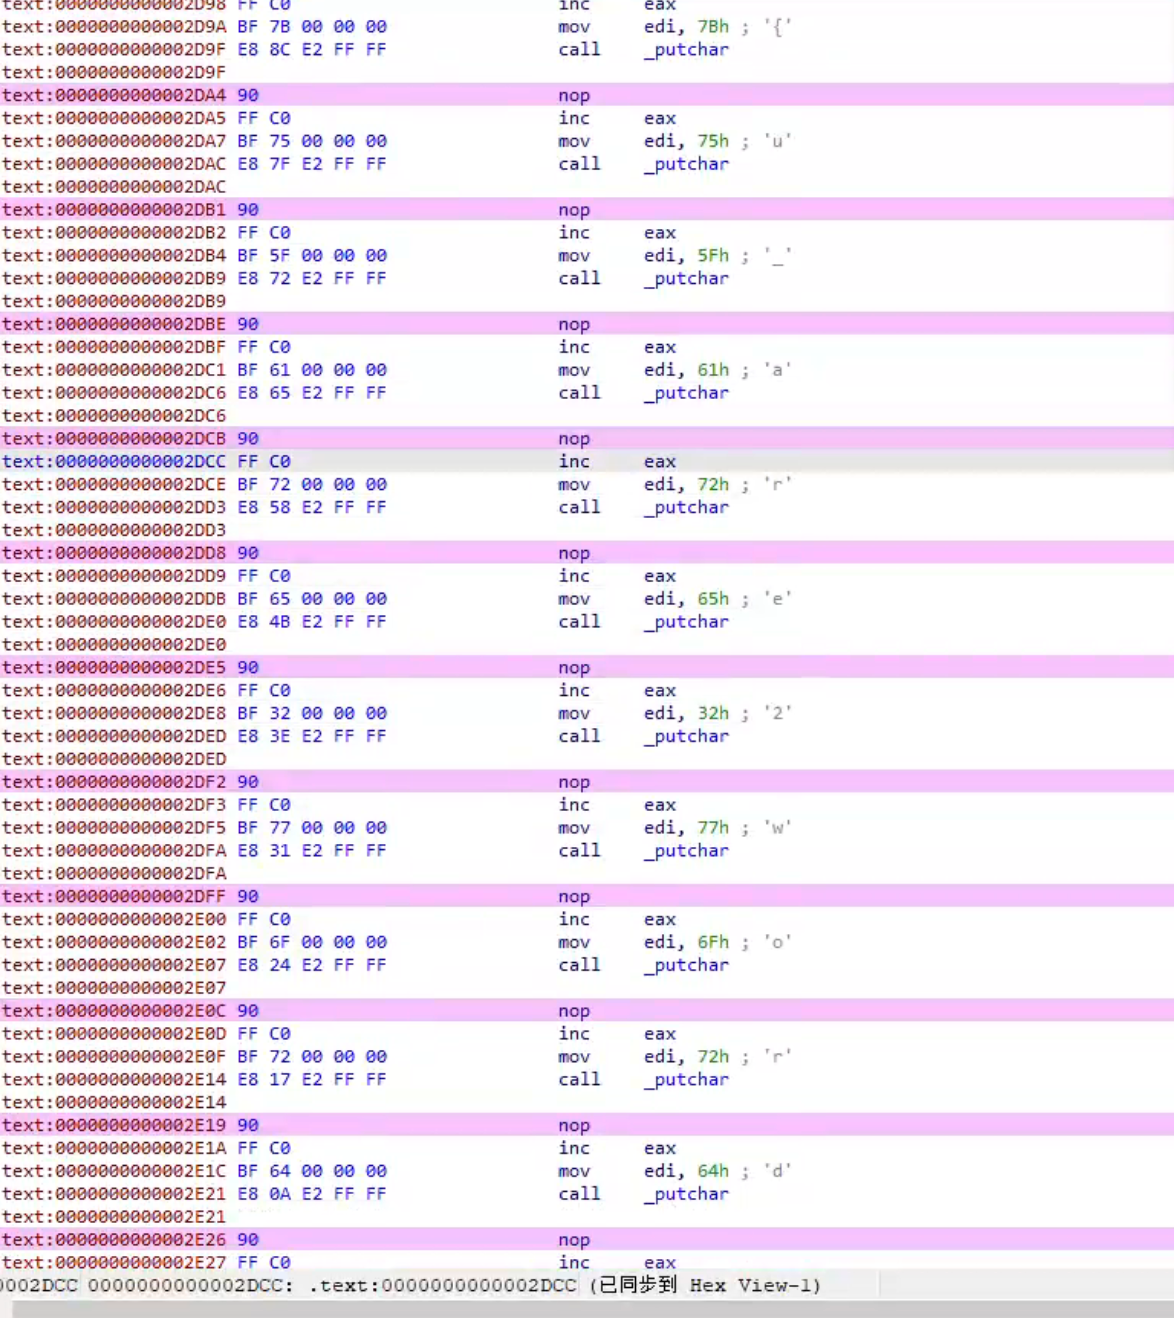Select the call mnemonic at 2DB9
This screenshot has height=1318, width=1174.
(579, 278)
